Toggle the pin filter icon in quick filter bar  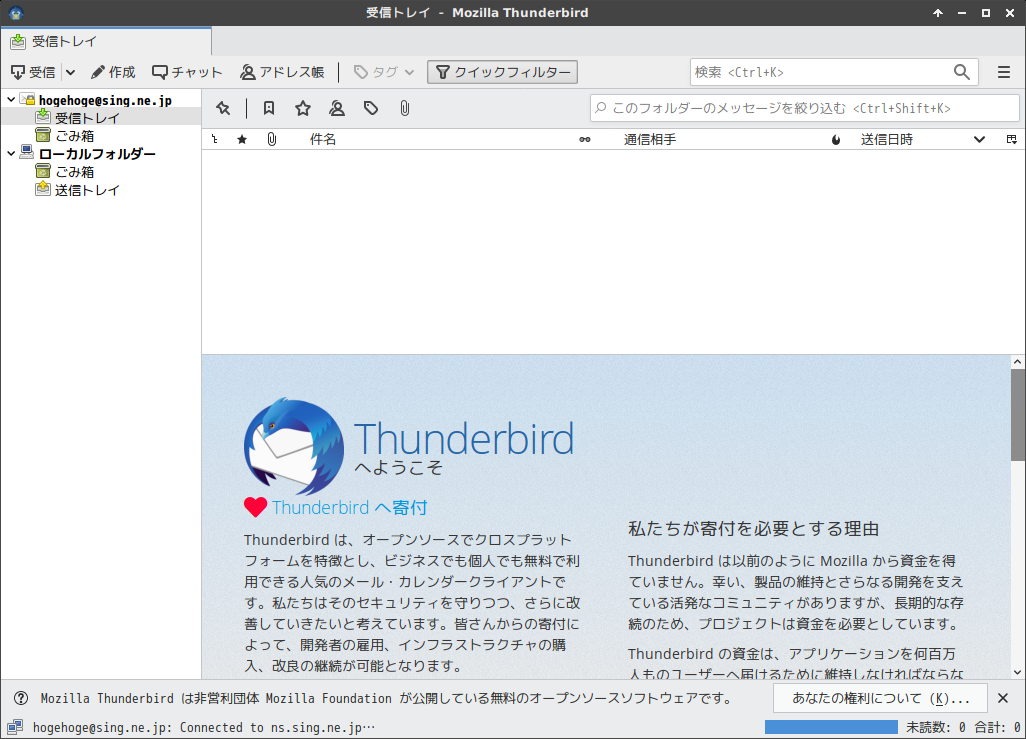point(223,108)
